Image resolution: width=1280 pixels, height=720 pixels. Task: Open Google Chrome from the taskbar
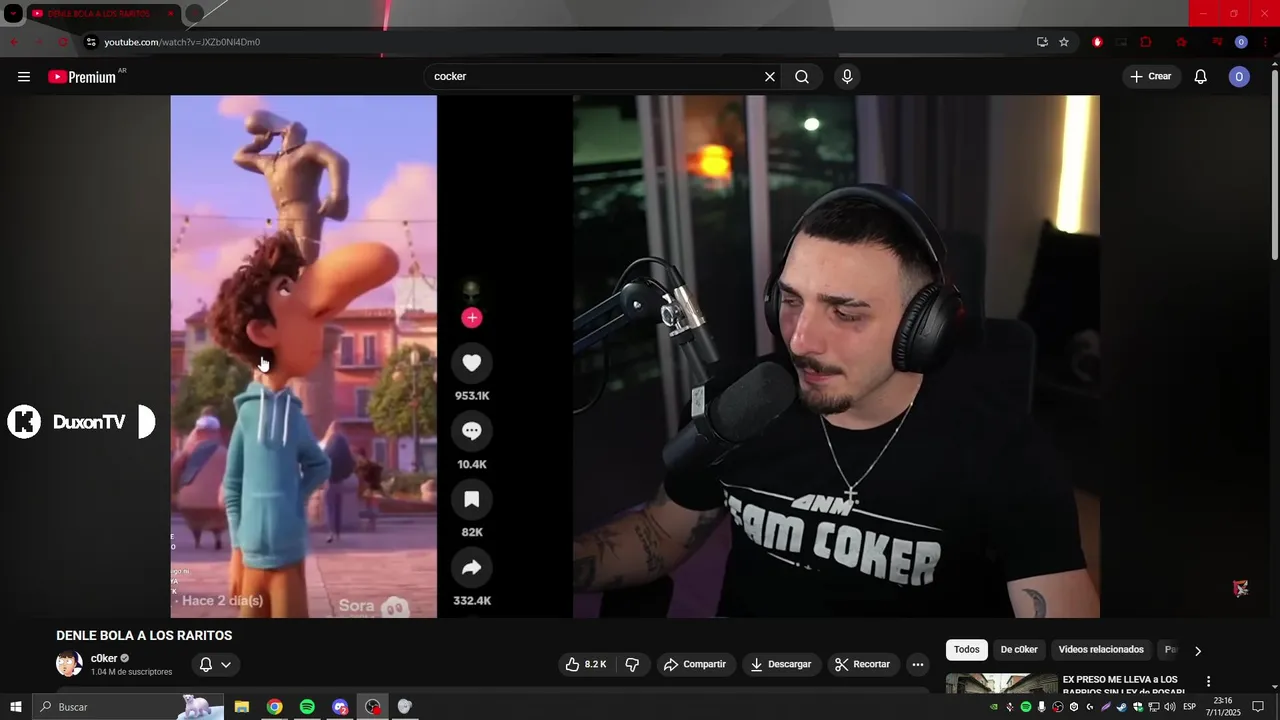click(x=274, y=707)
